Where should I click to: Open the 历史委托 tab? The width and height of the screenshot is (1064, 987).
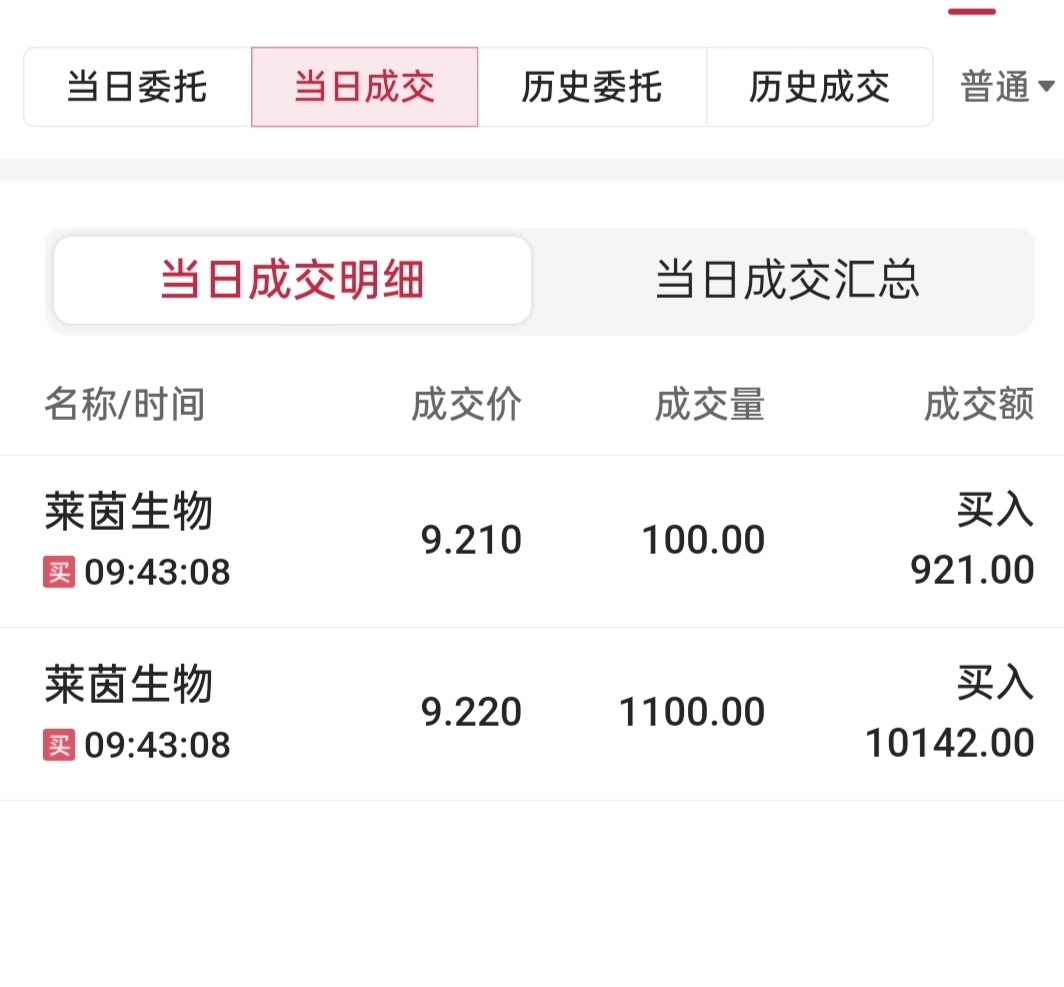(592, 87)
